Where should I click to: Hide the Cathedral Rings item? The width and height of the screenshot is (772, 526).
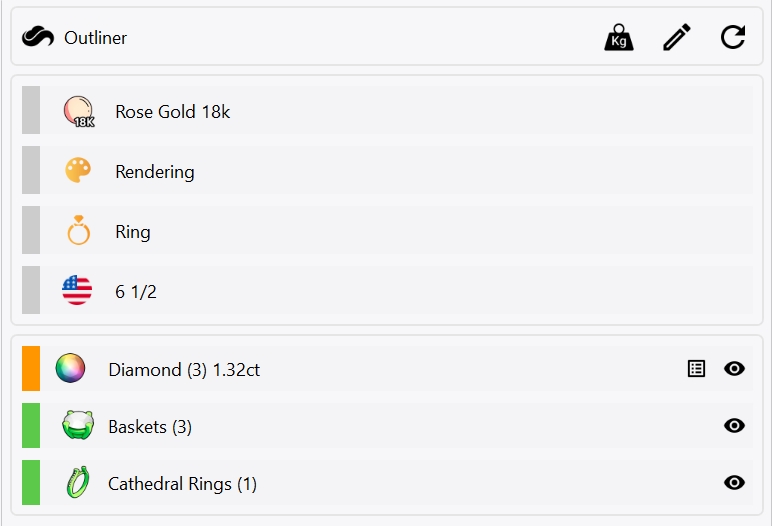(x=734, y=484)
